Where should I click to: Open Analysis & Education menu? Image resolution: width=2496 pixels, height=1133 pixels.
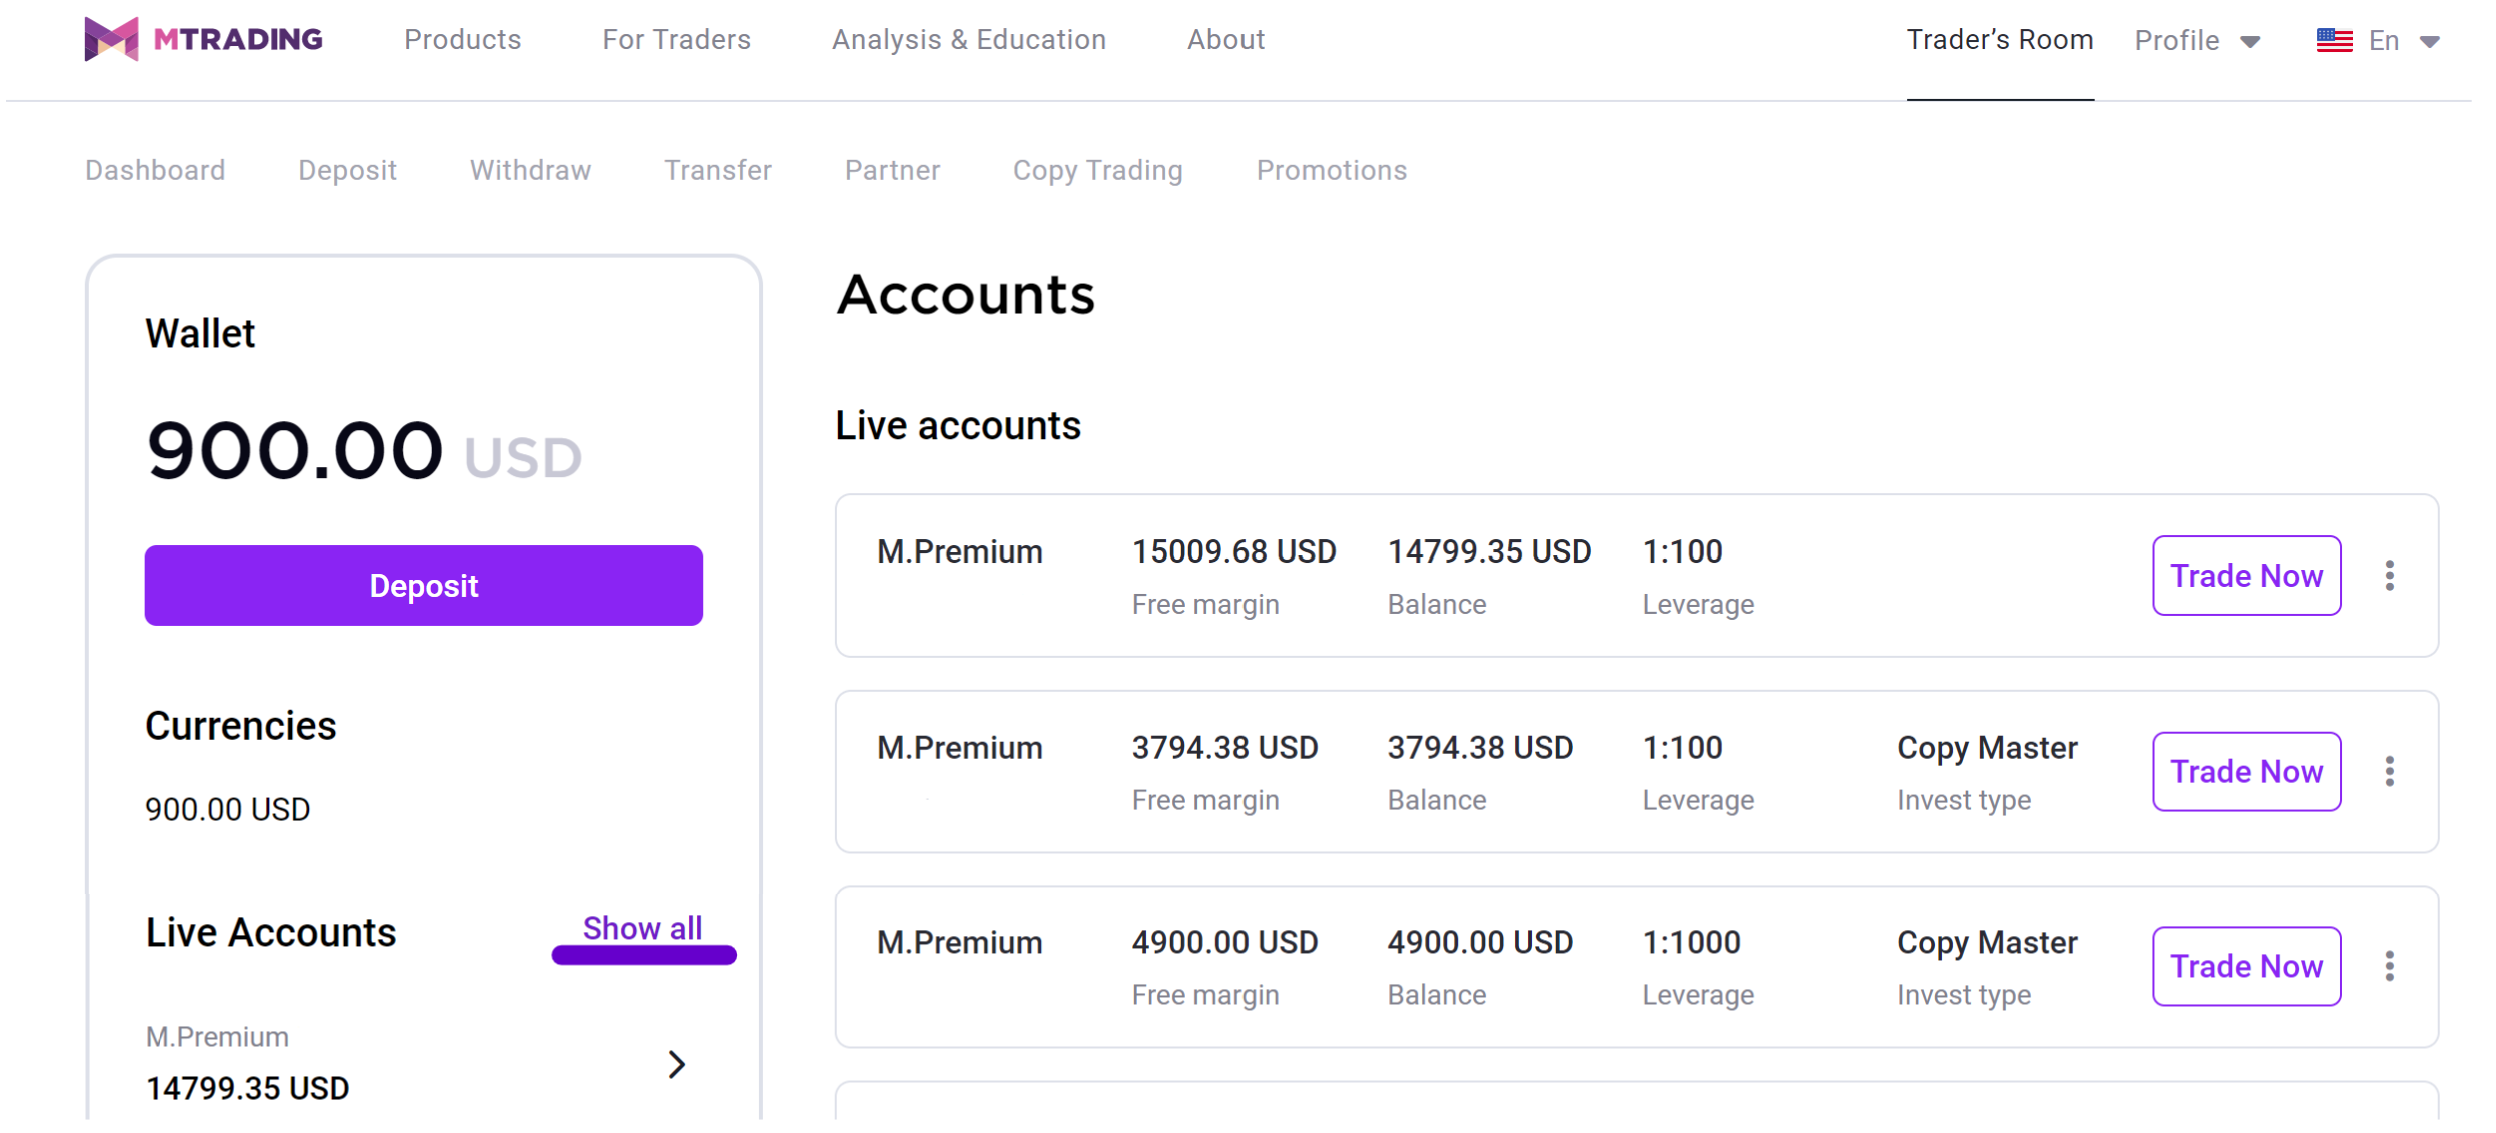point(968,40)
